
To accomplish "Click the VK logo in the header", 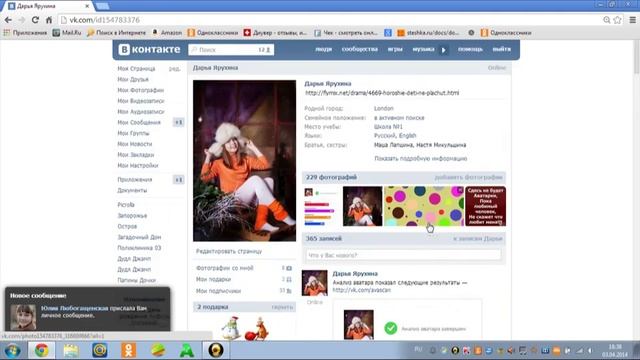I will point(149,49).
